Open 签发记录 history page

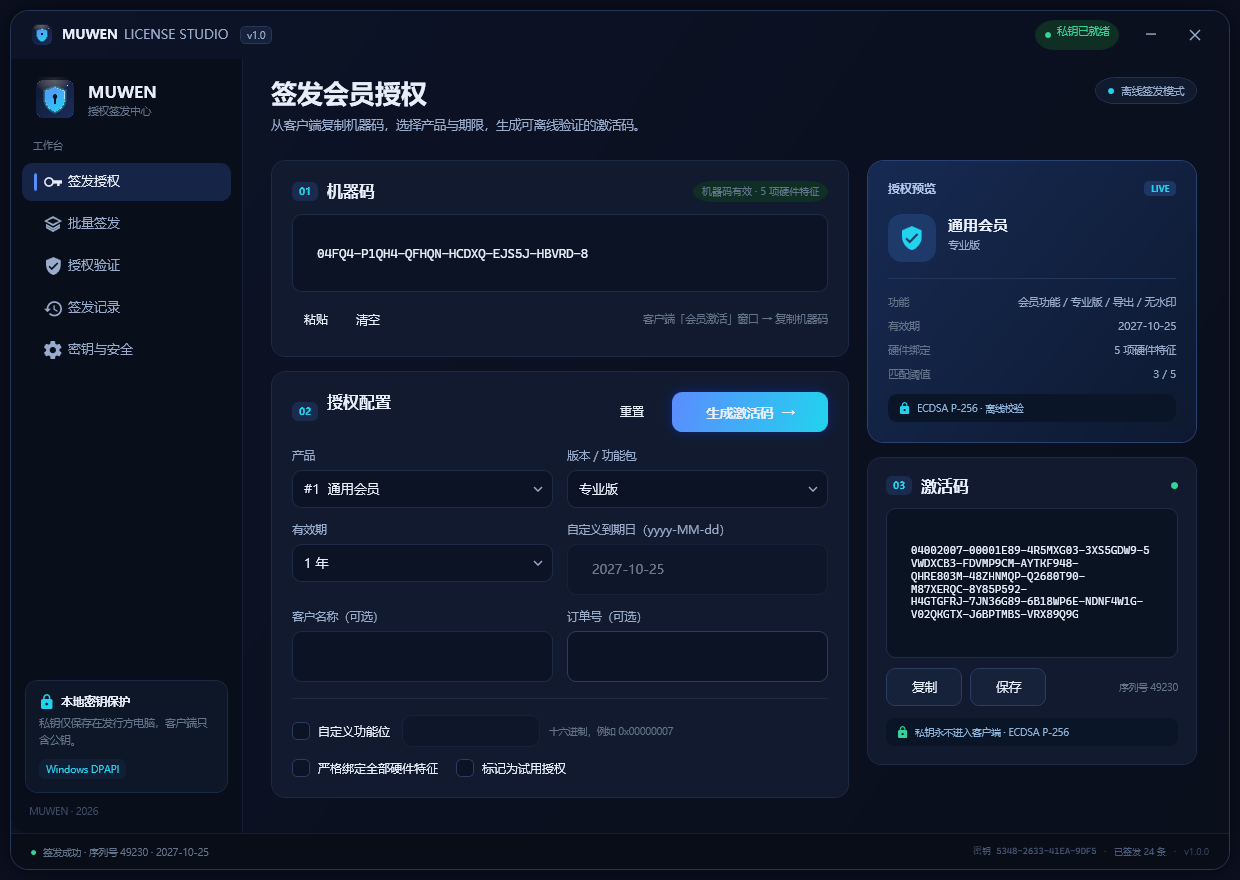tap(127, 308)
